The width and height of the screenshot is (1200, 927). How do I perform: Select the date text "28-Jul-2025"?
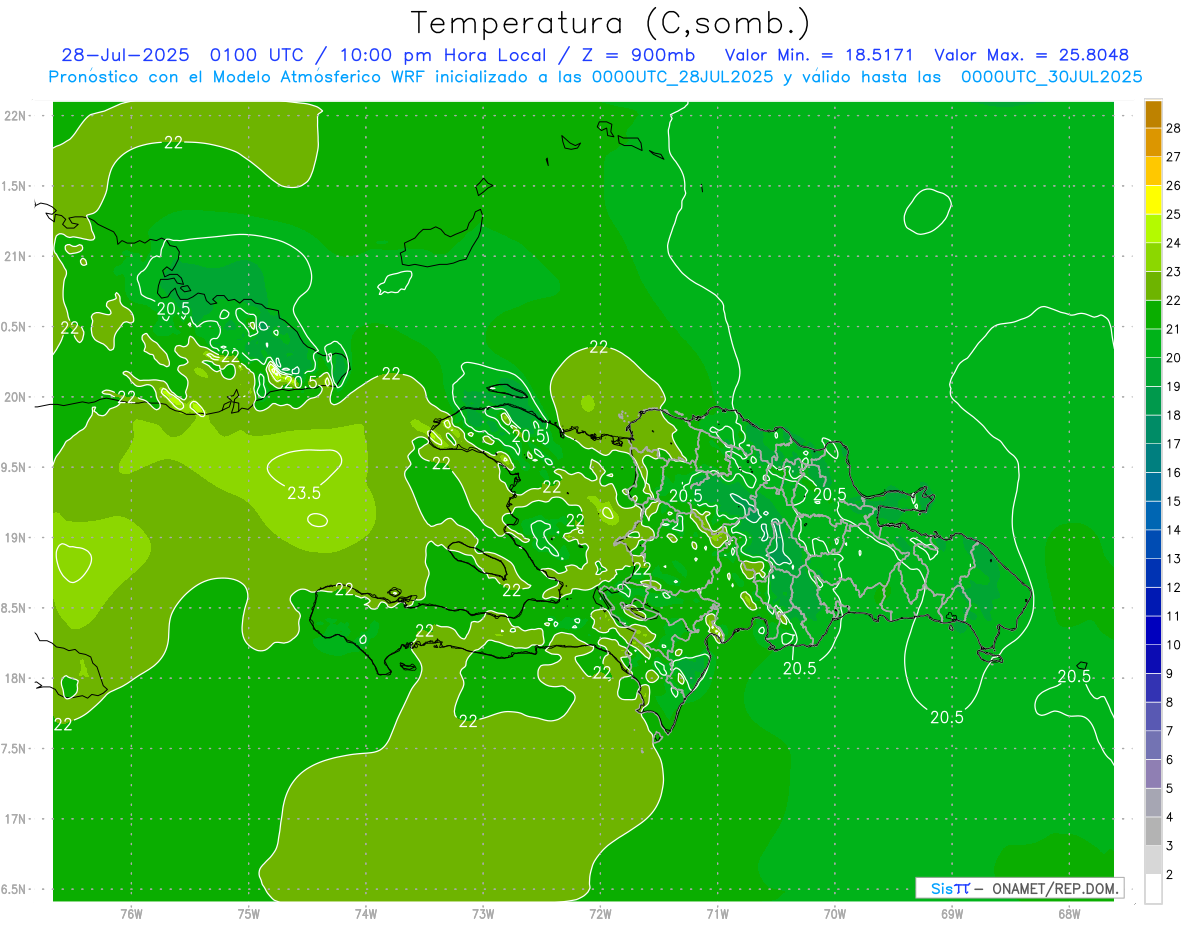pos(125,55)
